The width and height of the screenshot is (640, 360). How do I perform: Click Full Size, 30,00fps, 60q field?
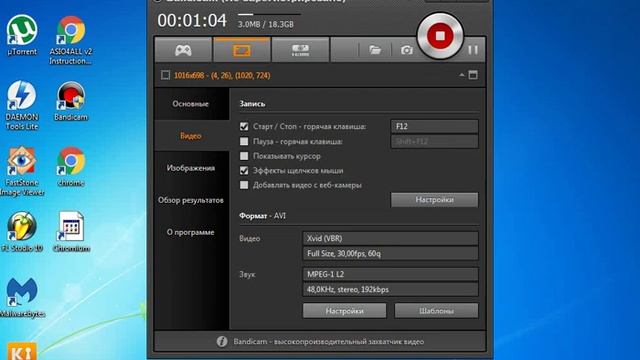(x=390, y=253)
